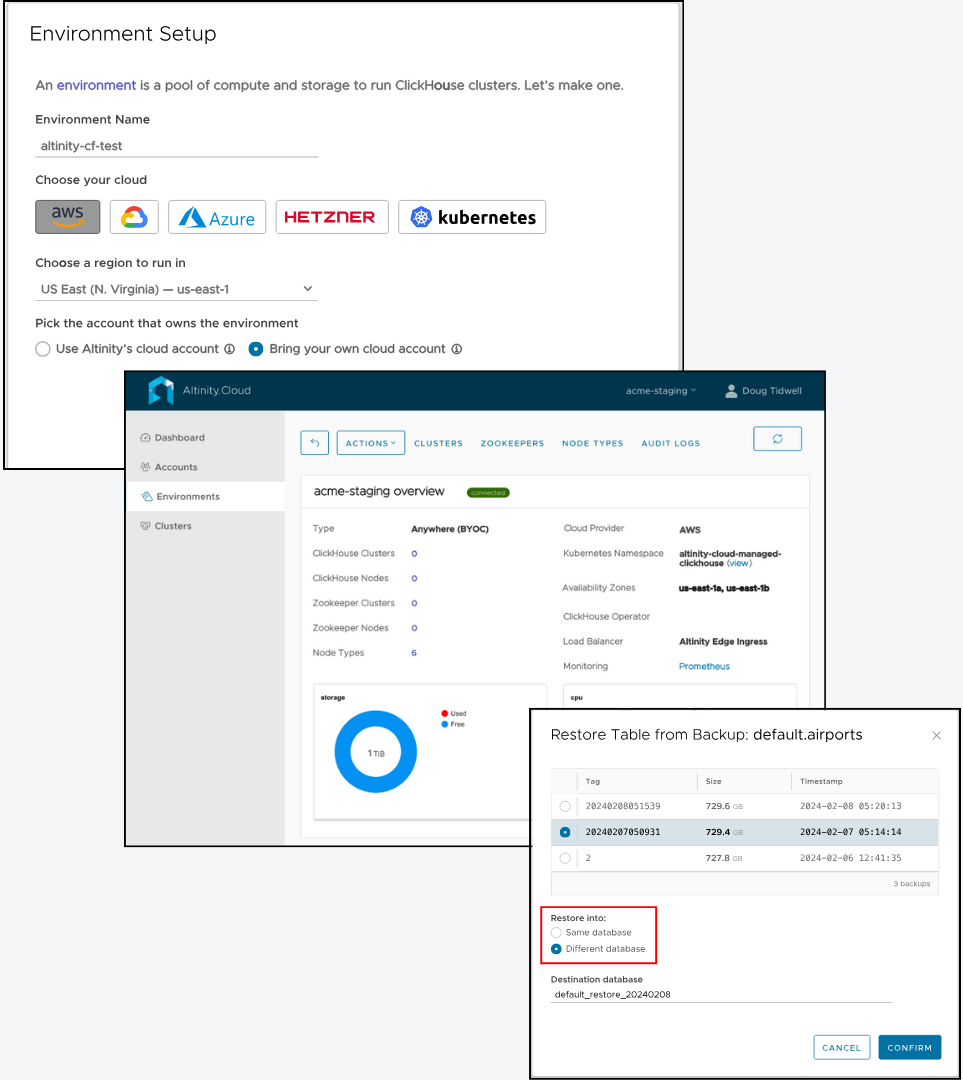
Task: Click the Tag column header
Action: coord(592,781)
